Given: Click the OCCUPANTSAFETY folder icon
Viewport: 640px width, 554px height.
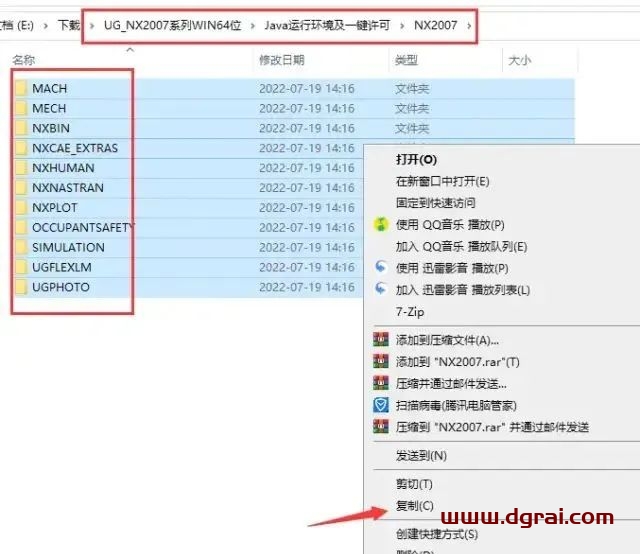Looking at the screenshot, I should tap(21, 227).
